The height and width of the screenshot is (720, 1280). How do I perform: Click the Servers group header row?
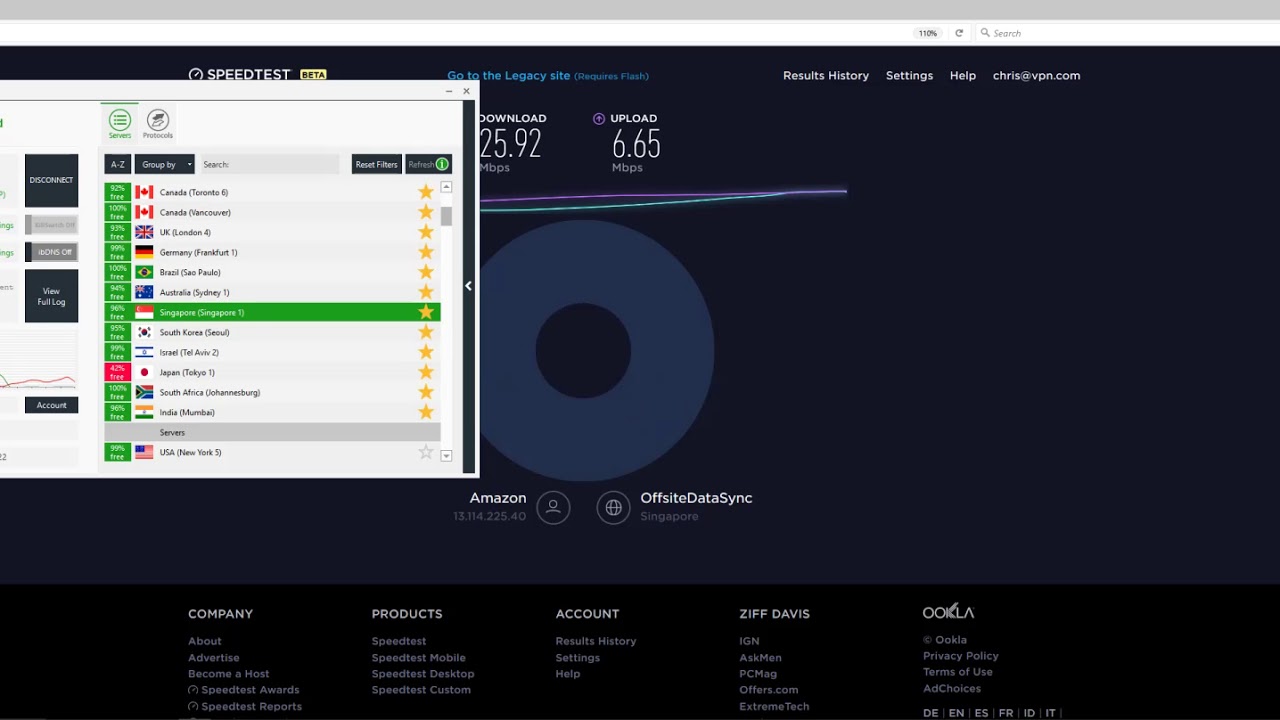click(x=272, y=432)
